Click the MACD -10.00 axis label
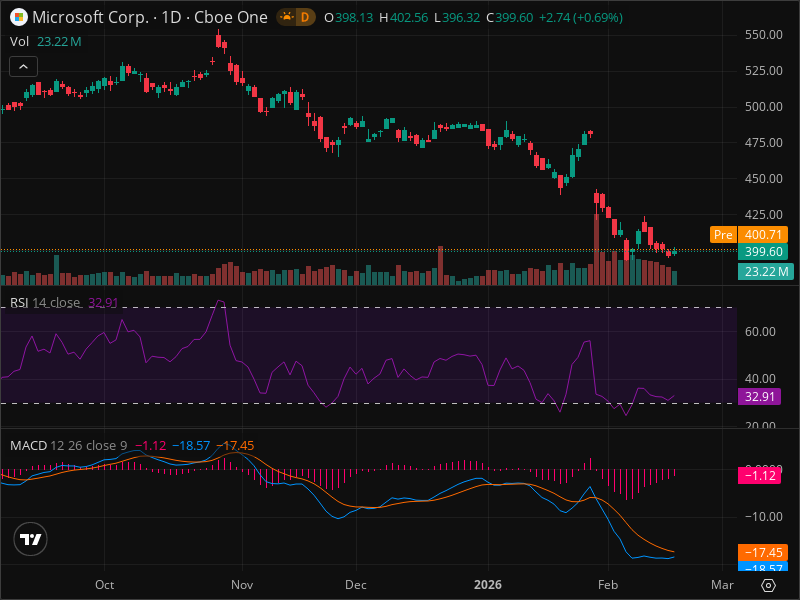This screenshot has width=800, height=600. [x=763, y=517]
